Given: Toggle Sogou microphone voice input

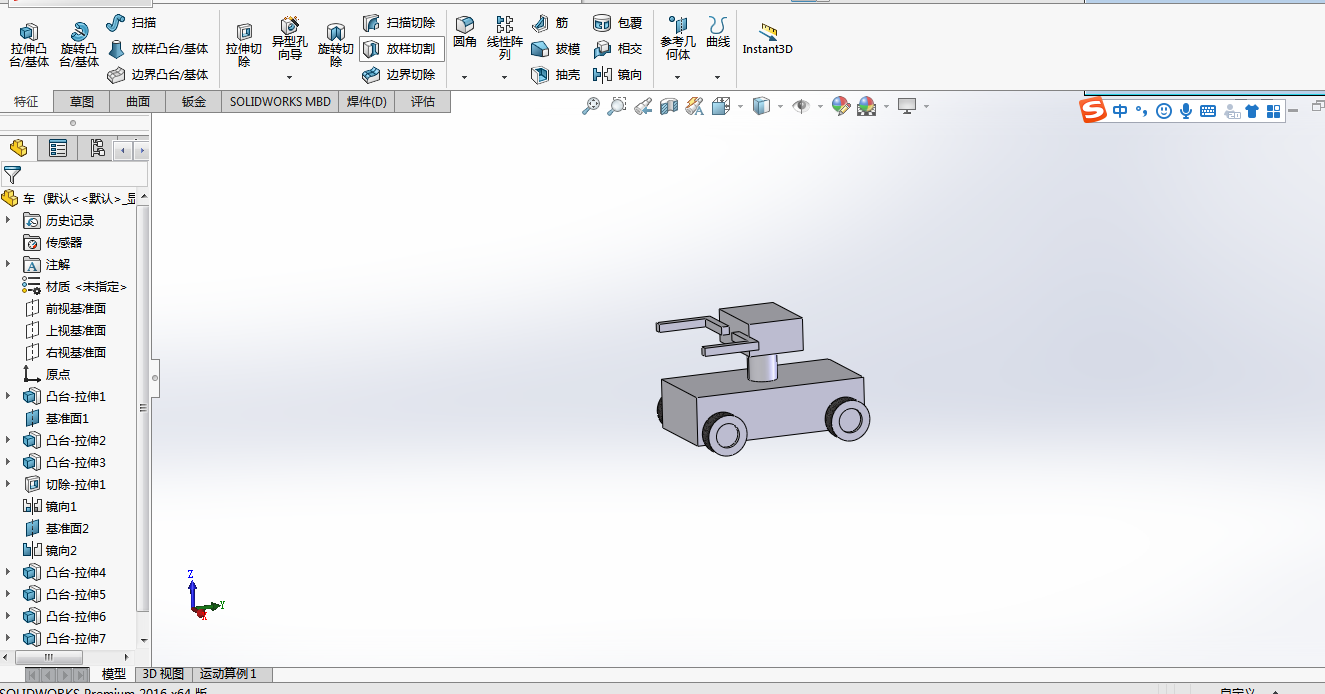Looking at the screenshot, I should coord(1186,111).
